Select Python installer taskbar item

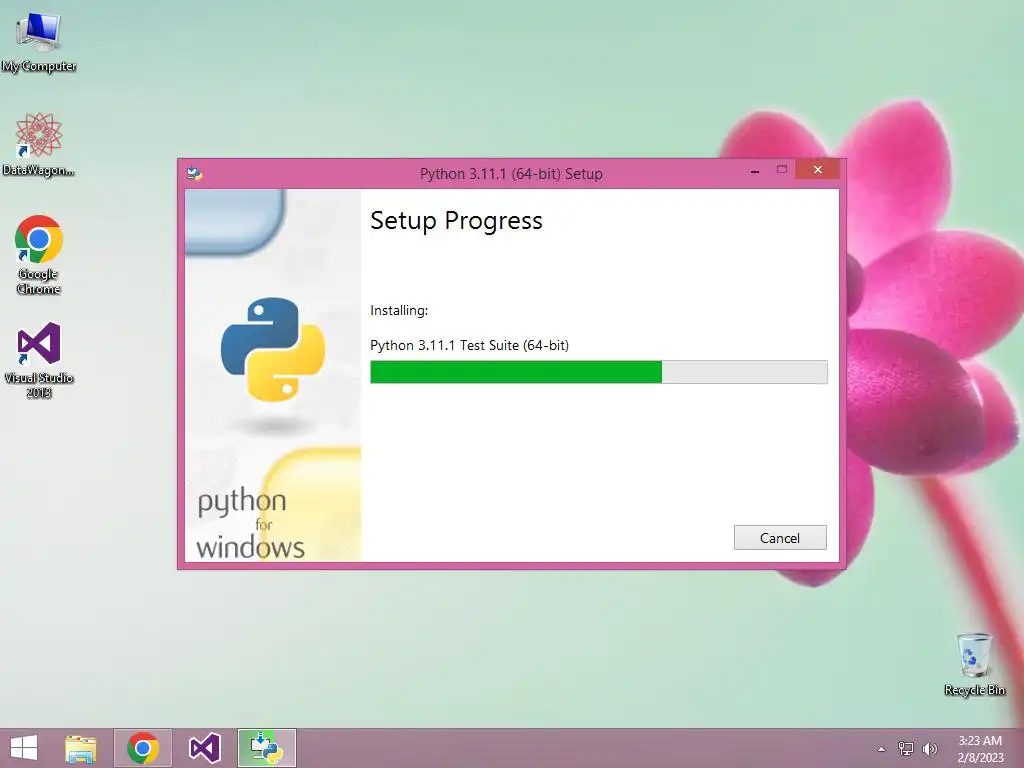(266, 748)
